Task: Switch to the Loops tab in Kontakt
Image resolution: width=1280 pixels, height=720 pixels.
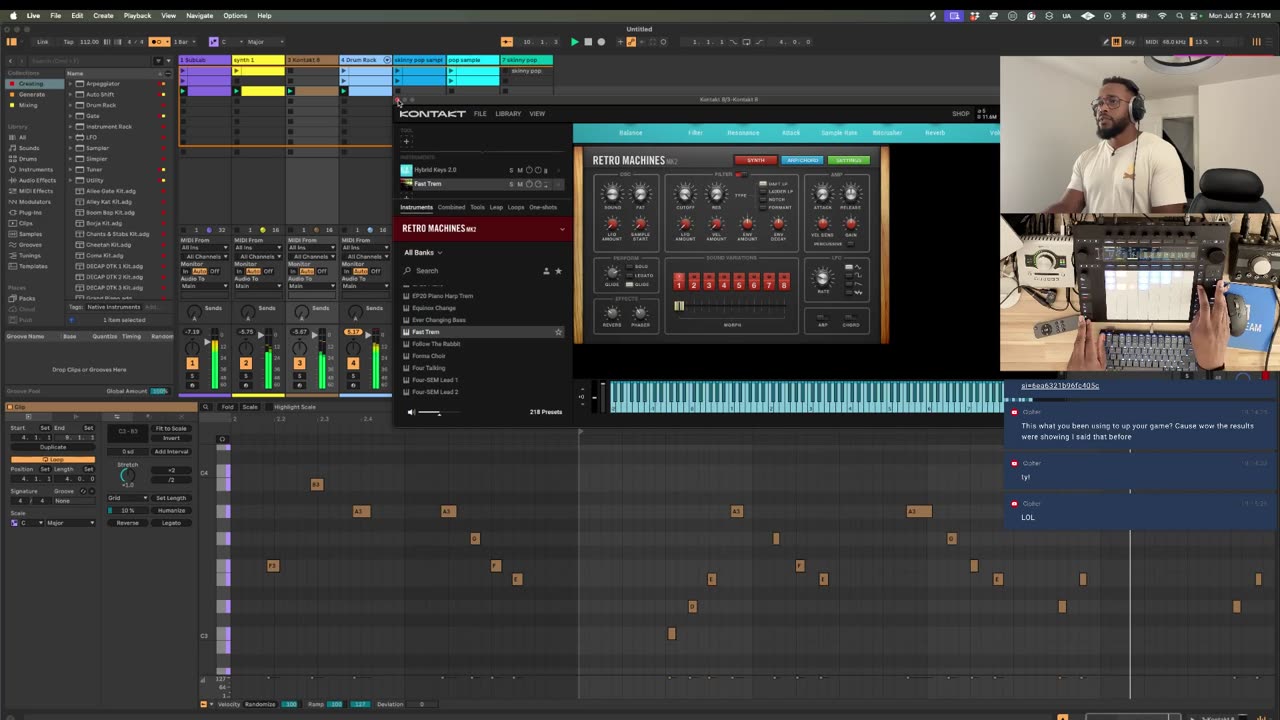Action: point(516,207)
